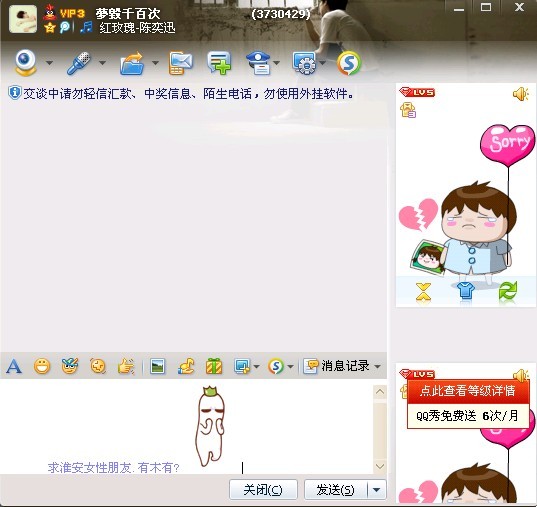Click the send SMS message icon
Image resolution: width=537 pixels, height=507 pixels.
coord(181,63)
